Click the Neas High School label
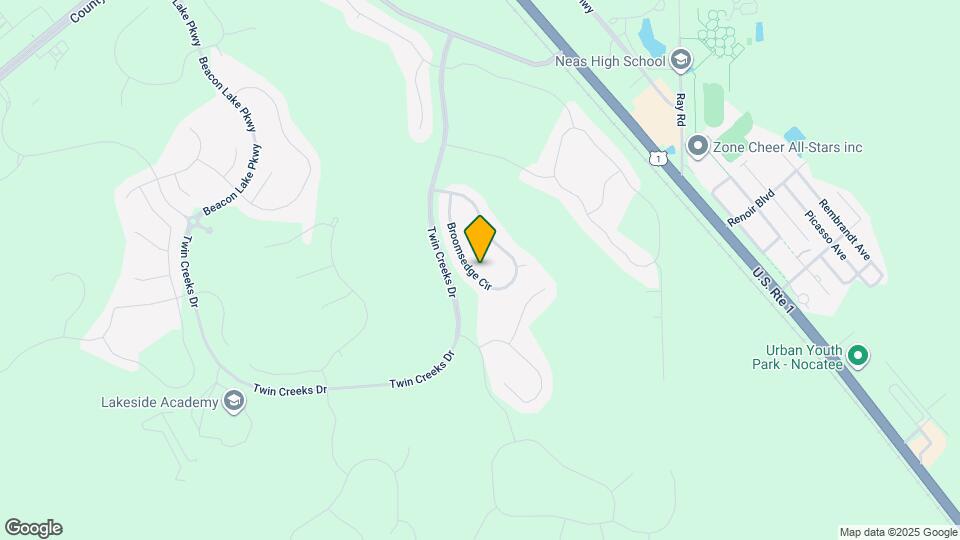 coord(610,61)
